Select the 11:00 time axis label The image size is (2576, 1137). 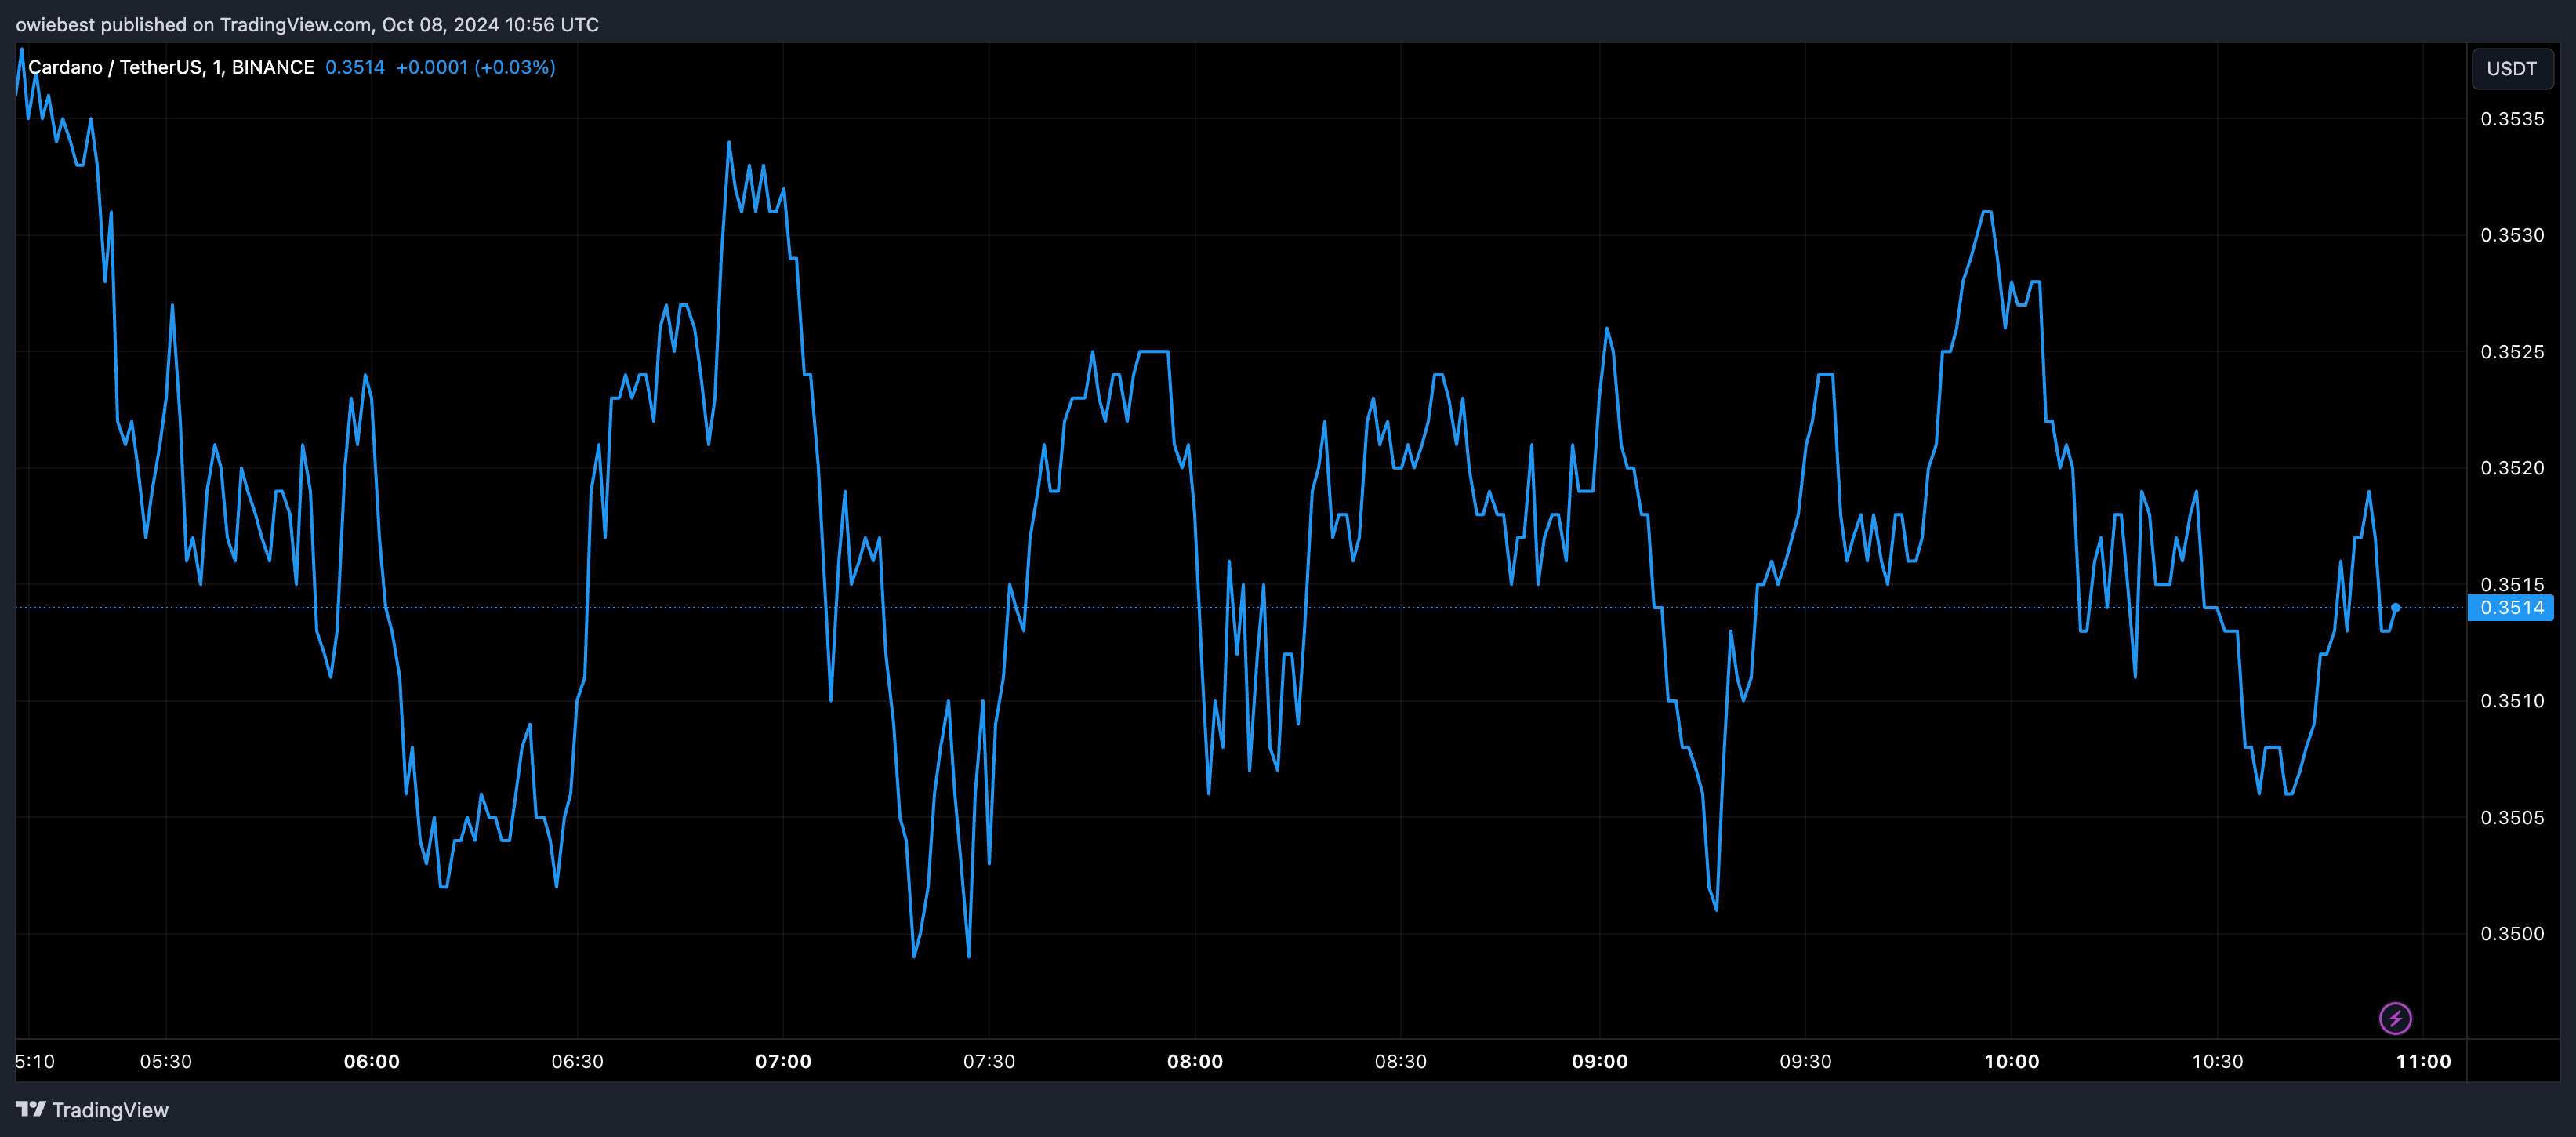(2422, 1061)
